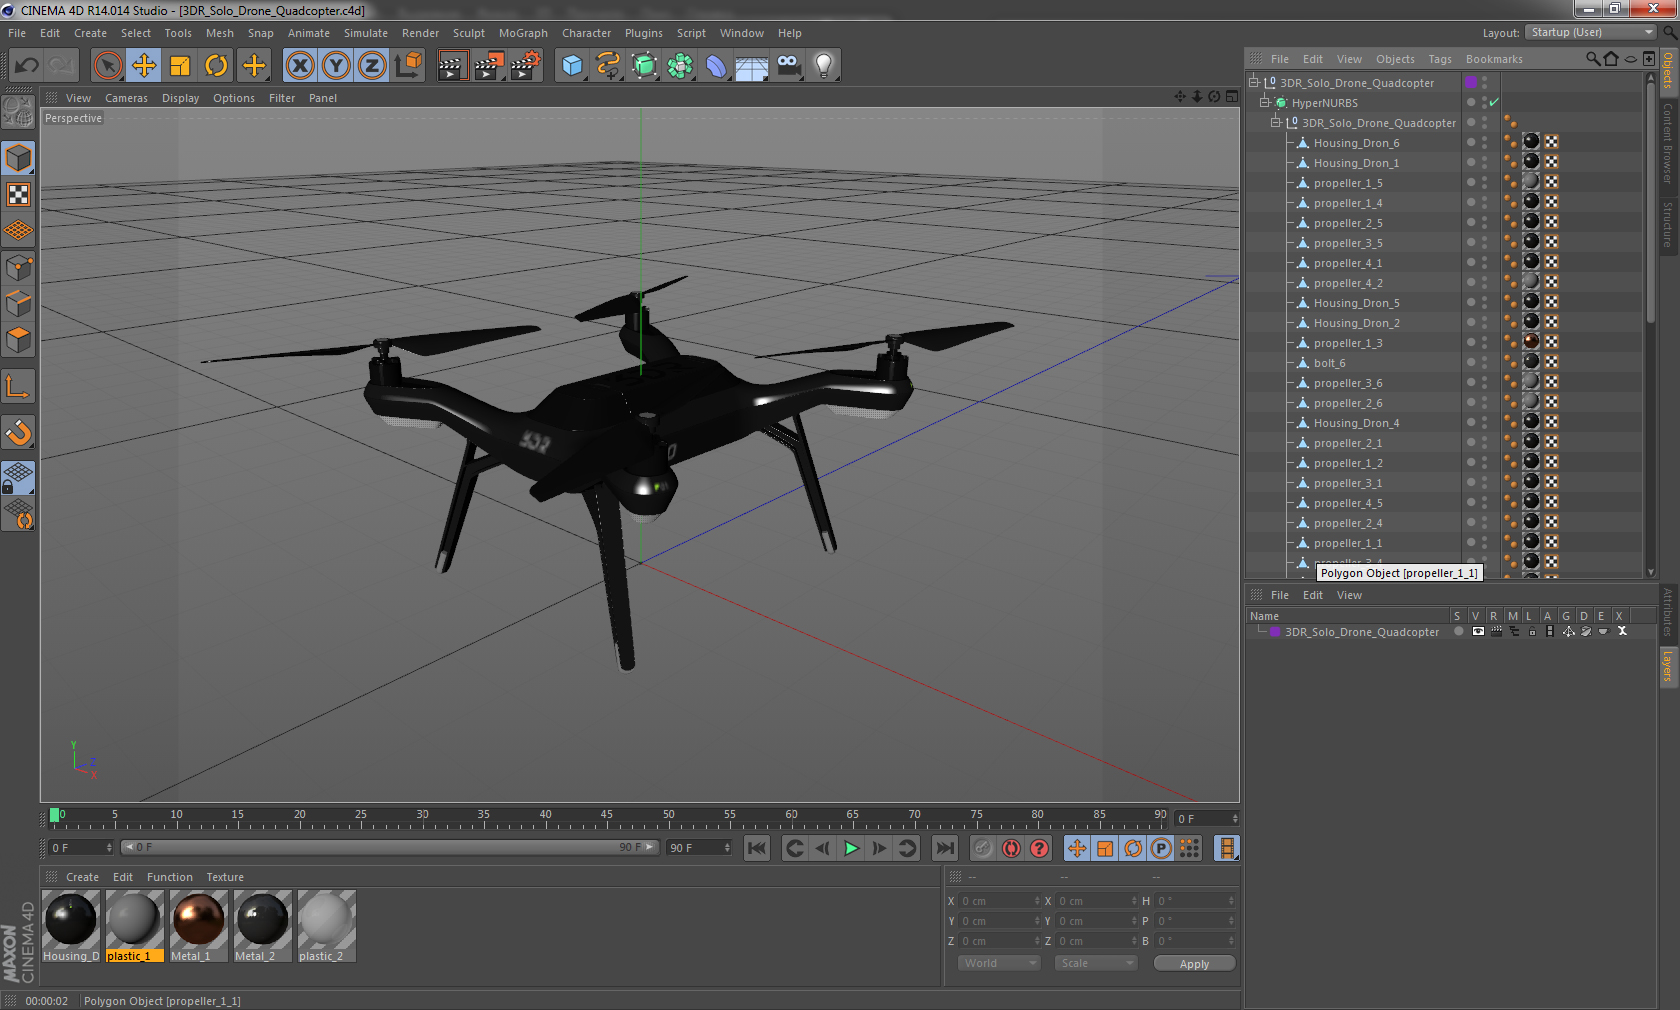Switch to Model mode in left toolbar
Image resolution: width=1680 pixels, height=1010 pixels.
19,159
